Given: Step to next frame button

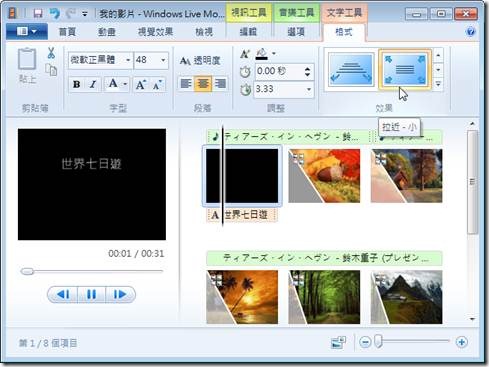Looking at the screenshot, I should point(120,295).
